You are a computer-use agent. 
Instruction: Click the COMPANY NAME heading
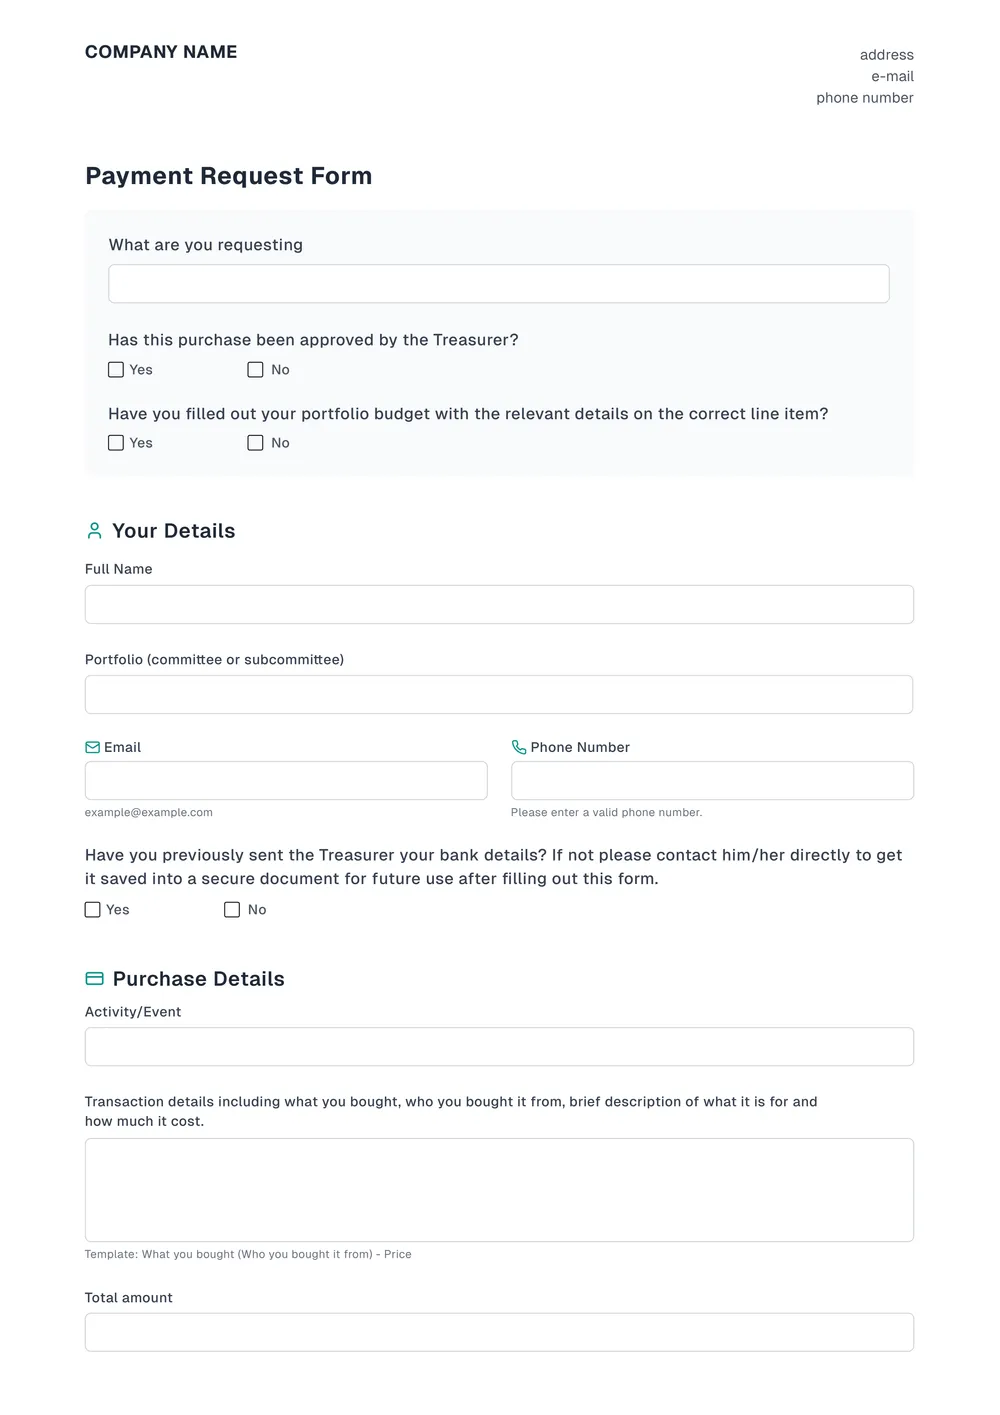pos(161,51)
